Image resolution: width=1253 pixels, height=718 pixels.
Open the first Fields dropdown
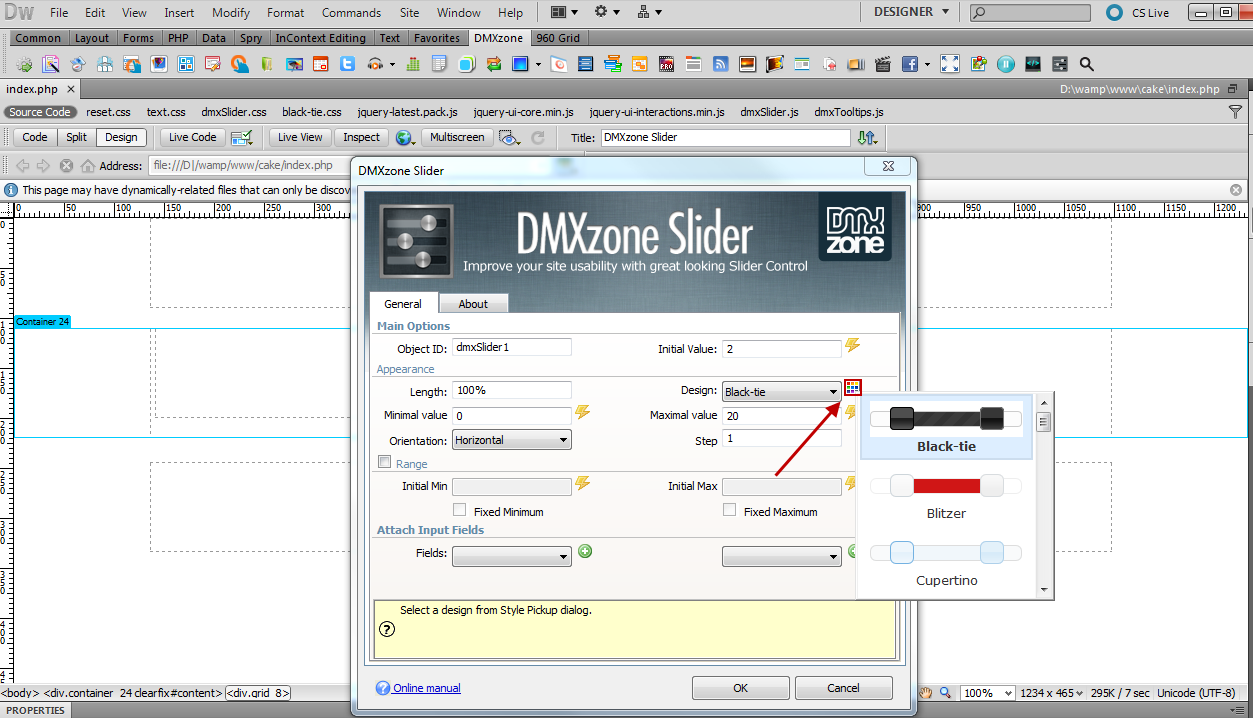coord(511,557)
